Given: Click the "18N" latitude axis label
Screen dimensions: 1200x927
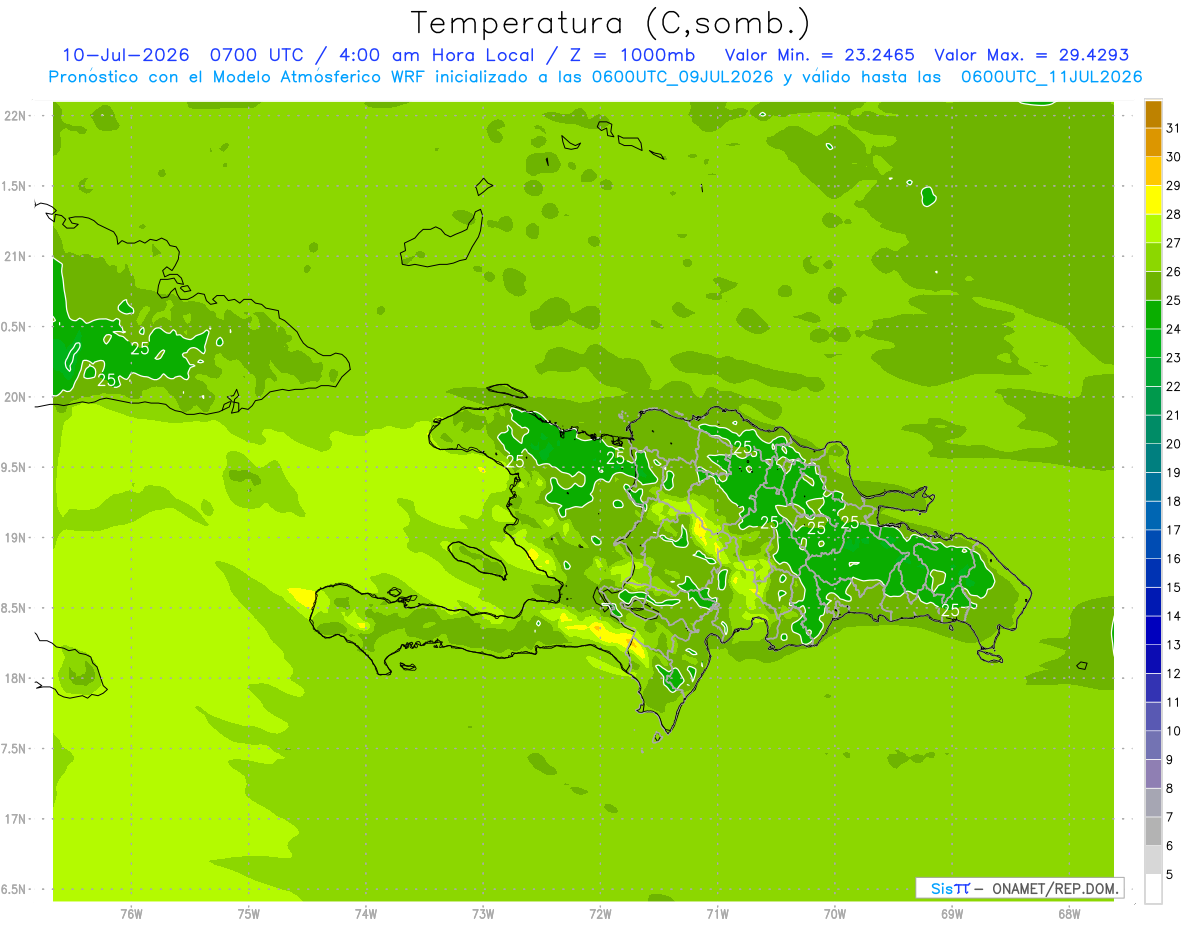Looking at the screenshot, I should tap(17, 678).
